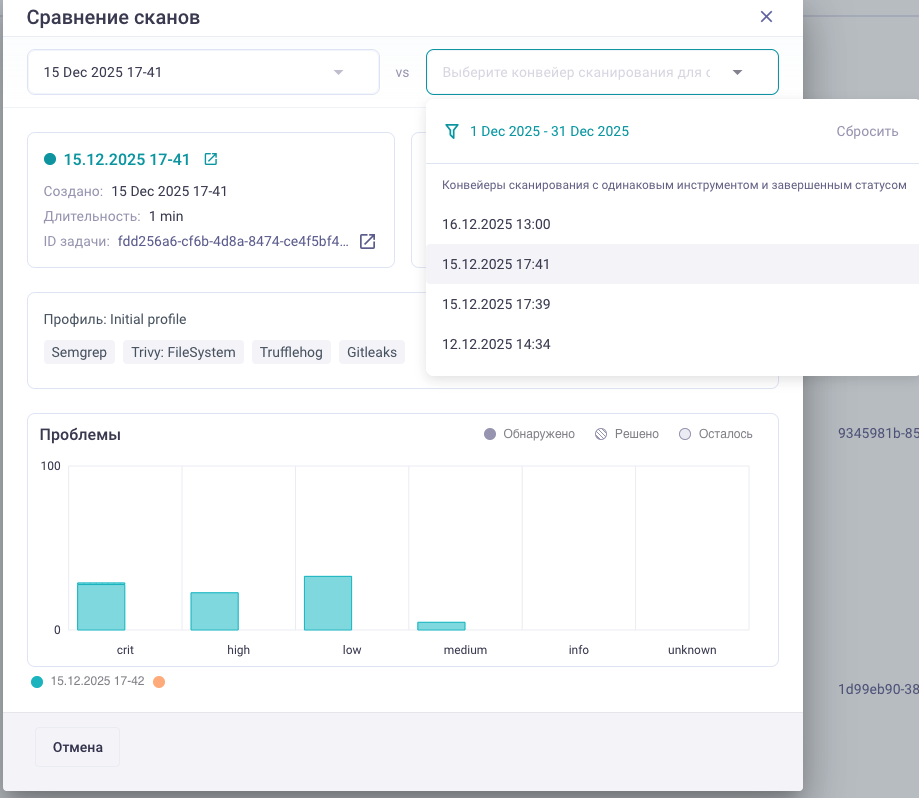
Task: Toggle the Осталось legend series
Action: coord(716,434)
